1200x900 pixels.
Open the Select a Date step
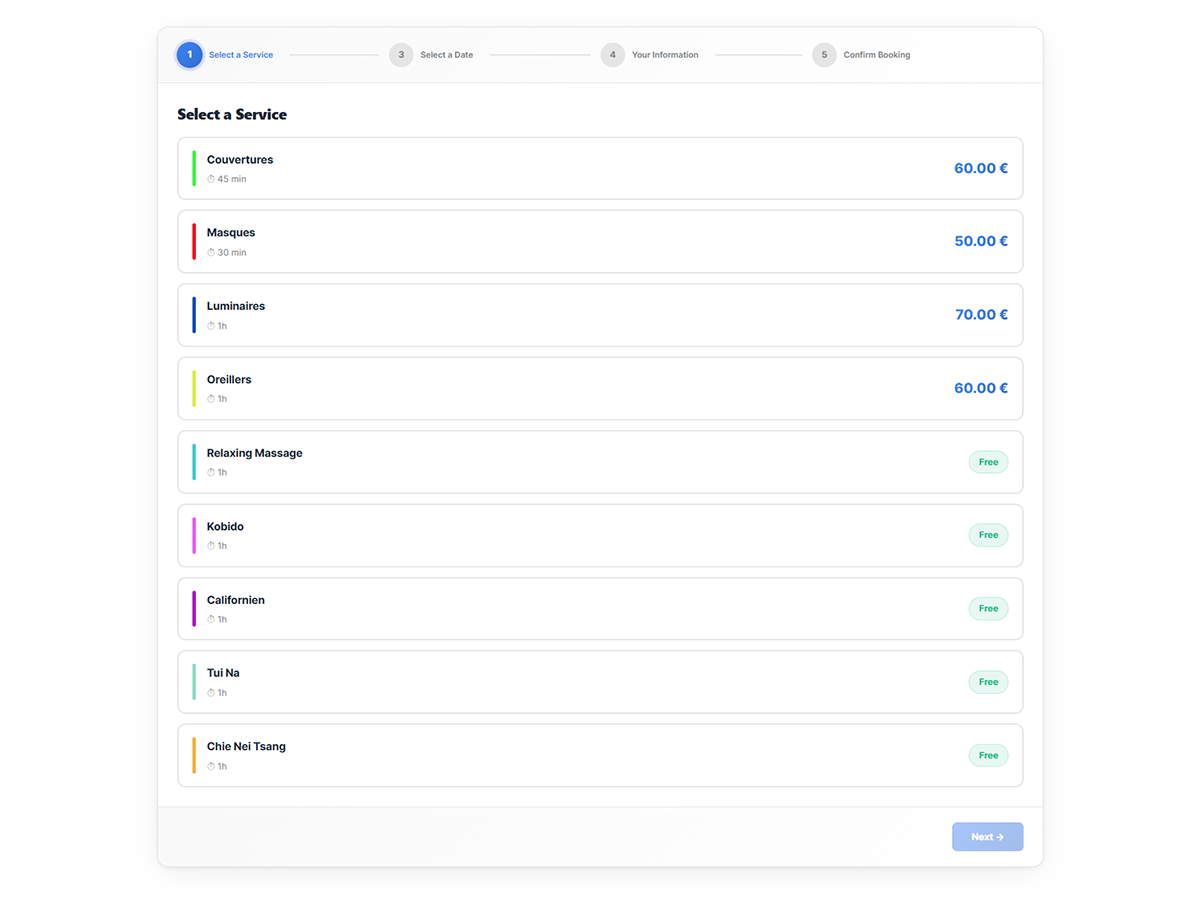click(446, 55)
